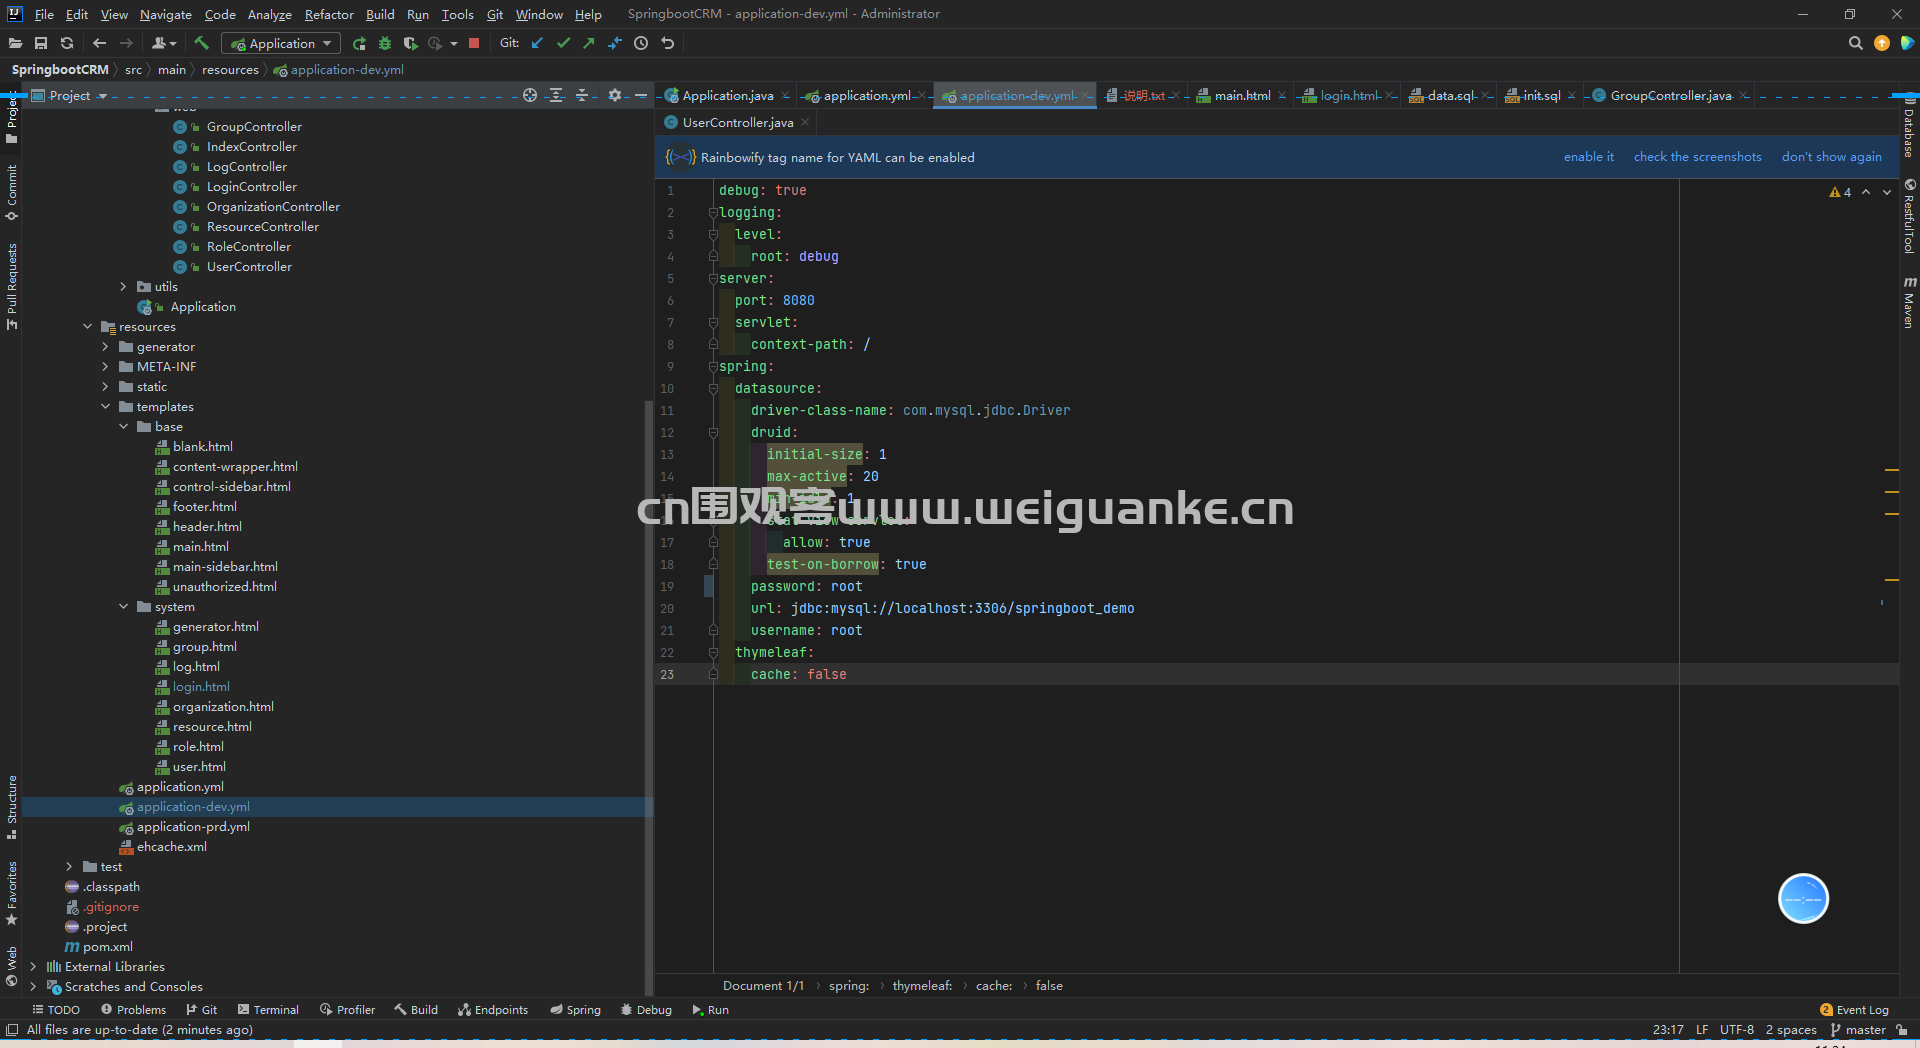Open Git show history clock icon
This screenshot has height=1048, width=1920.
(641, 43)
